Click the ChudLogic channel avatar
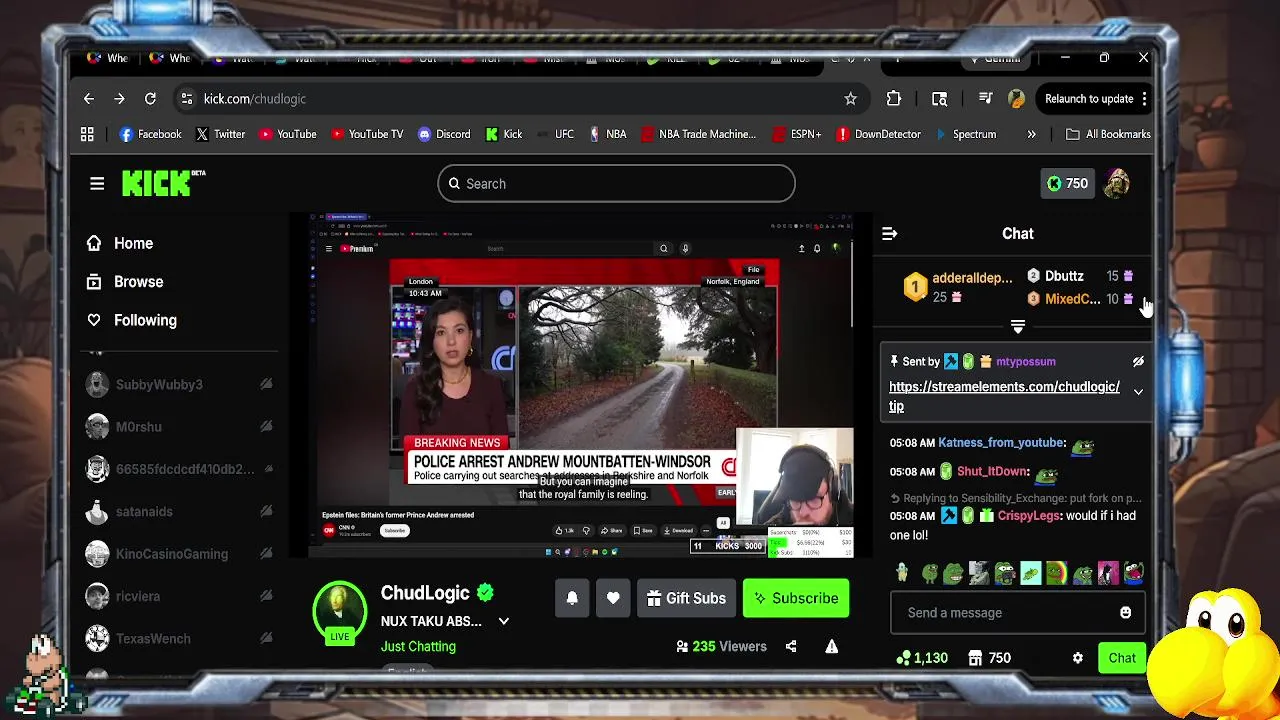 tap(340, 609)
